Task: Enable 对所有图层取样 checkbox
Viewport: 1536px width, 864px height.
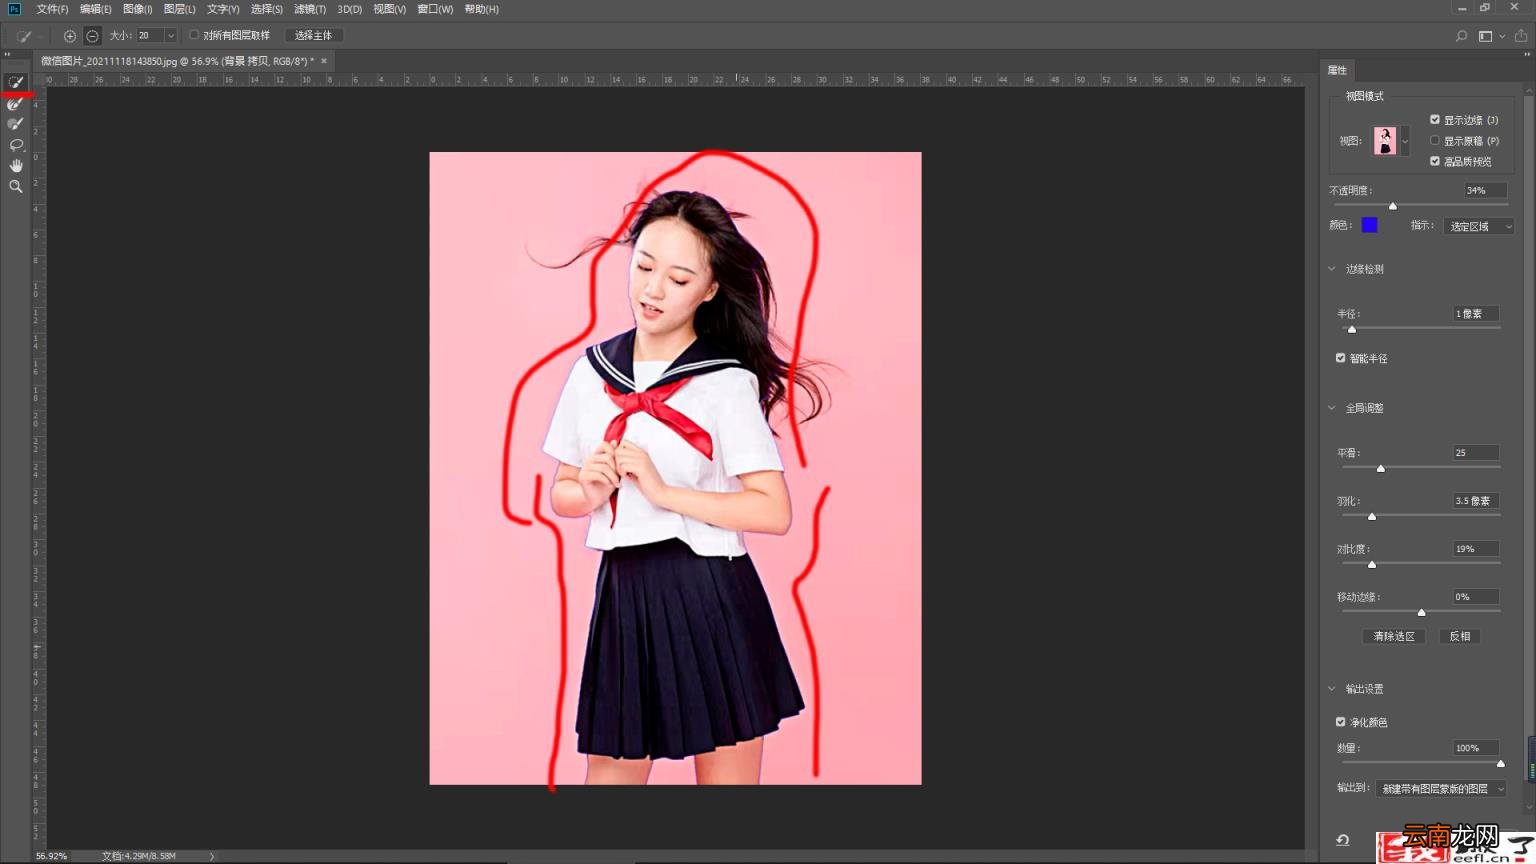Action: (x=194, y=35)
